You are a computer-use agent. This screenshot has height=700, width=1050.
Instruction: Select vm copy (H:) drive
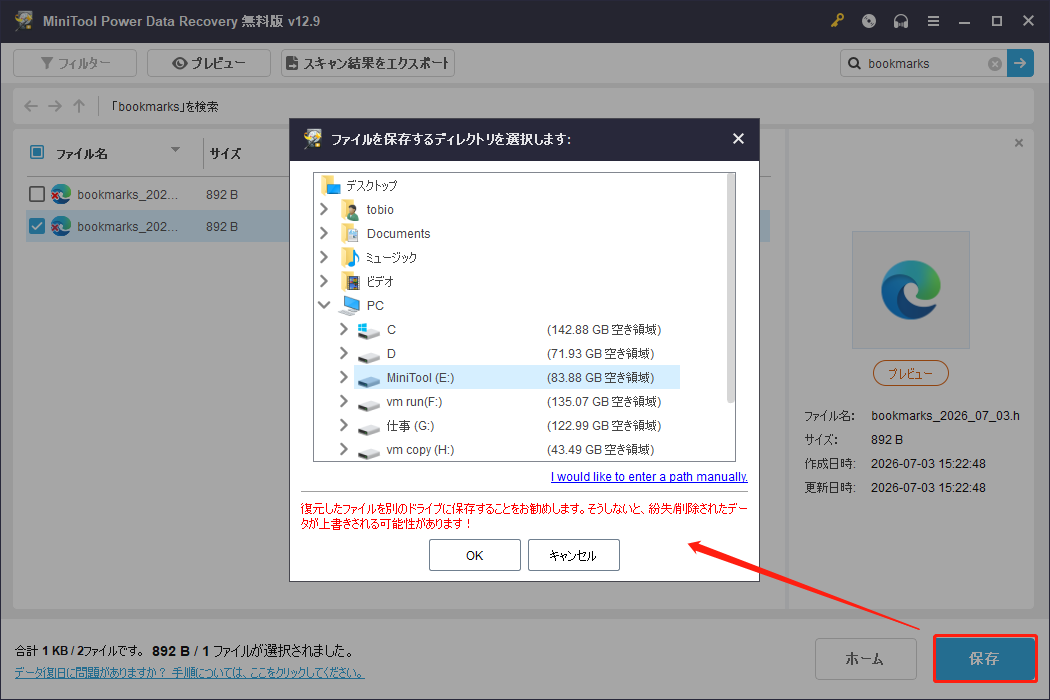tap(420, 450)
